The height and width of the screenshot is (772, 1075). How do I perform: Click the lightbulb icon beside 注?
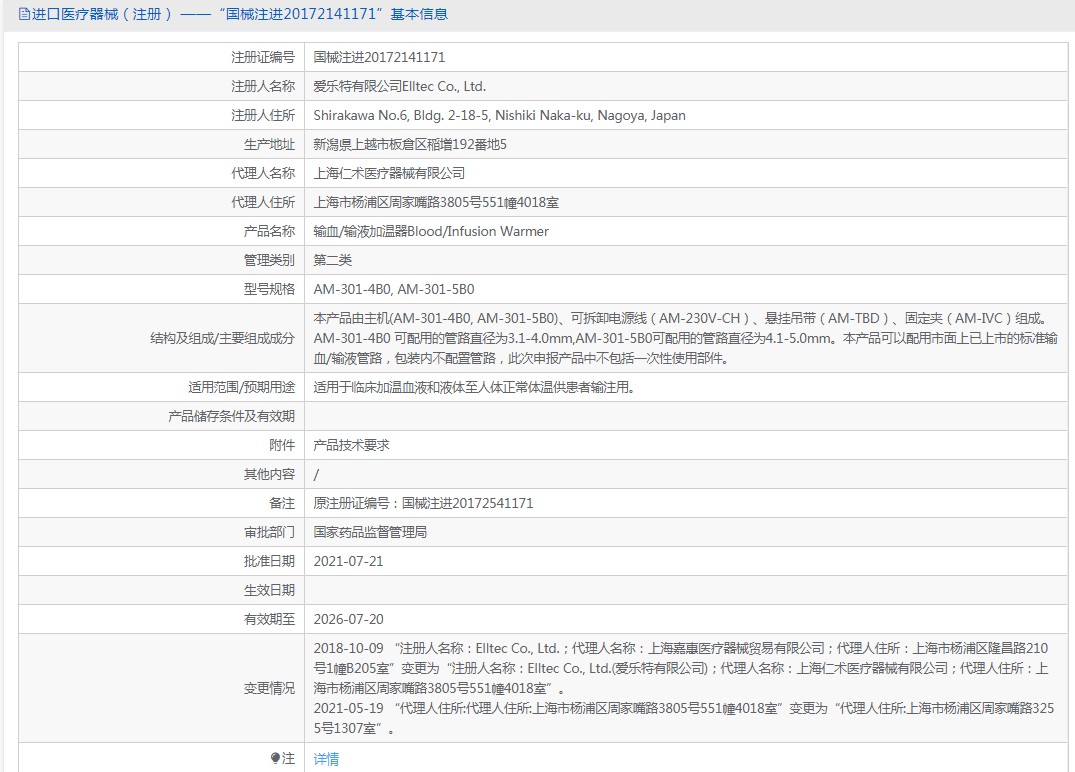[275, 758]
